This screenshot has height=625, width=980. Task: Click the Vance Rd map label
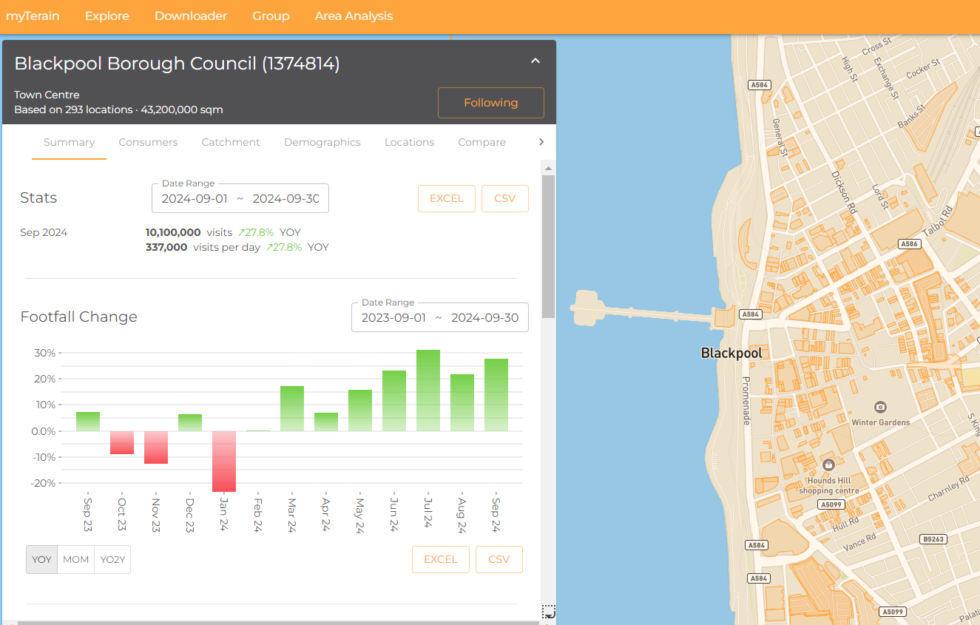pos(859,542)
